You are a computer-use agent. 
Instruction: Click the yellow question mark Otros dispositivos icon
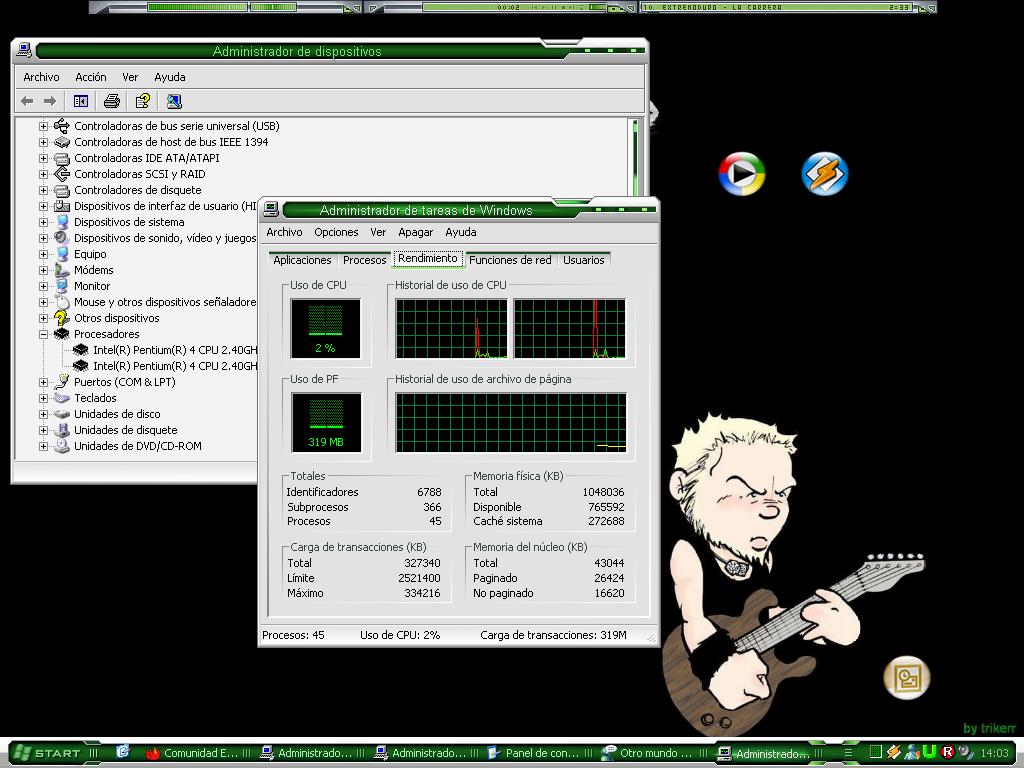coord(62,318)
